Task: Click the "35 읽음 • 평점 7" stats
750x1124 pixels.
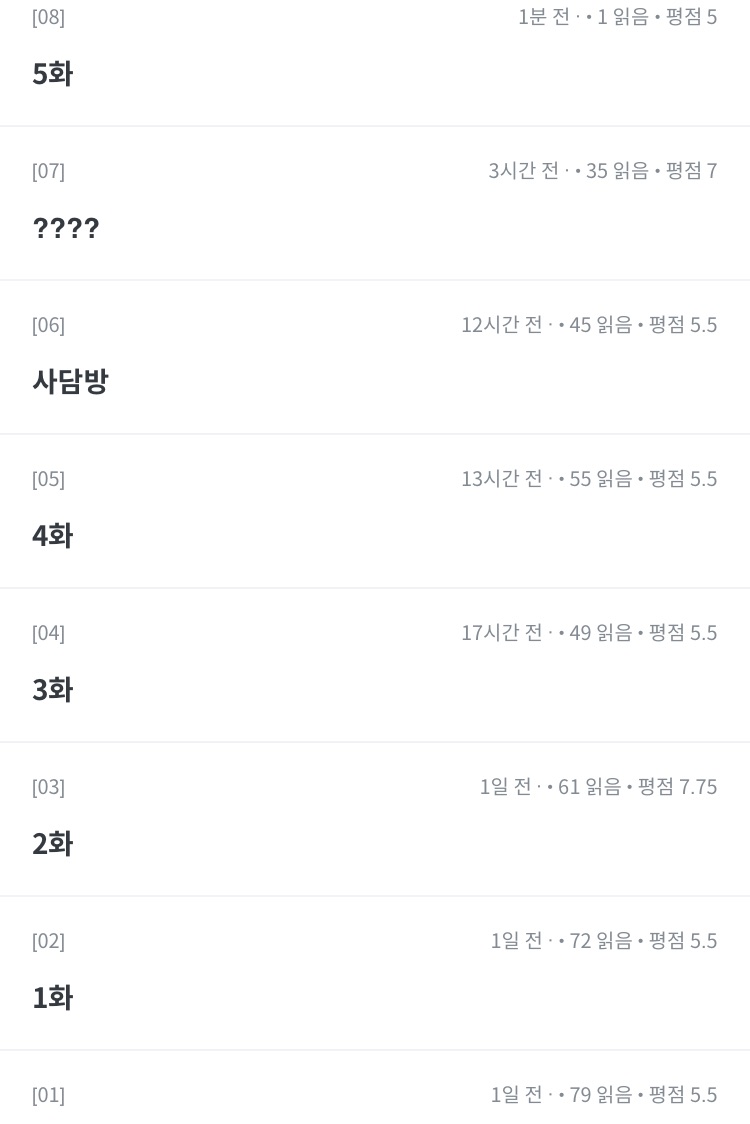Action: 651,171
